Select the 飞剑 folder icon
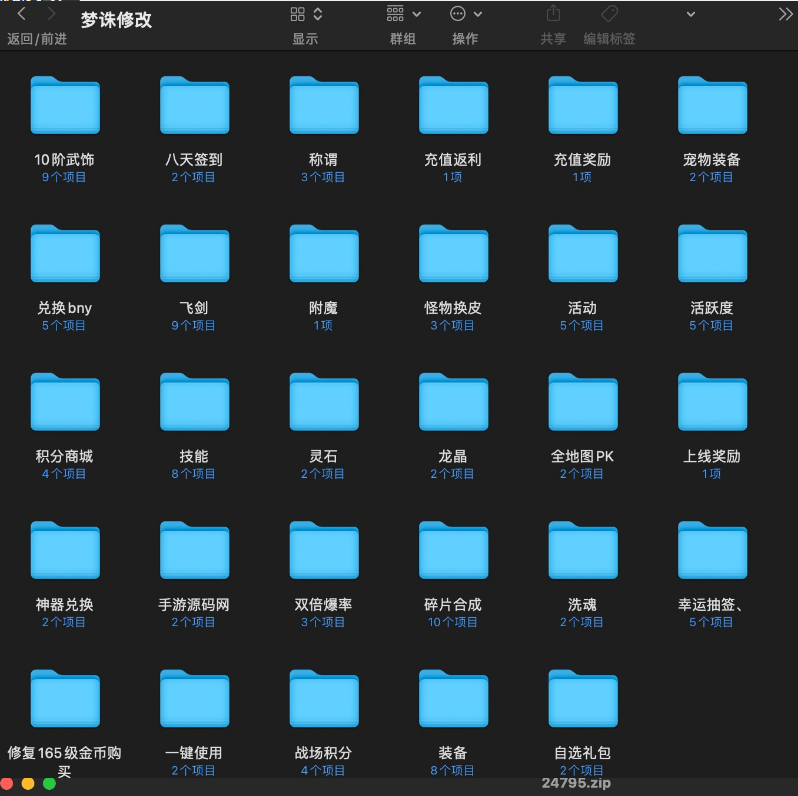Viewport: 798px width, 796px height. (194, 253)
